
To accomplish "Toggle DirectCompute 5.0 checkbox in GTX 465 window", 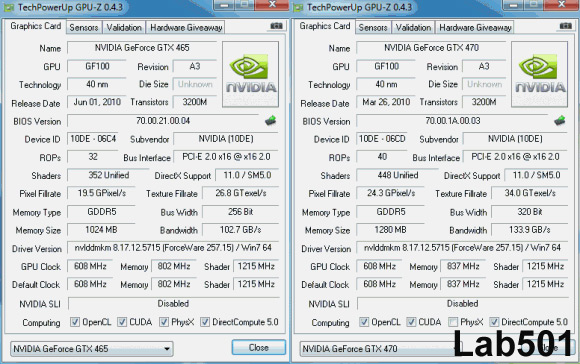I will coord(205,322).
